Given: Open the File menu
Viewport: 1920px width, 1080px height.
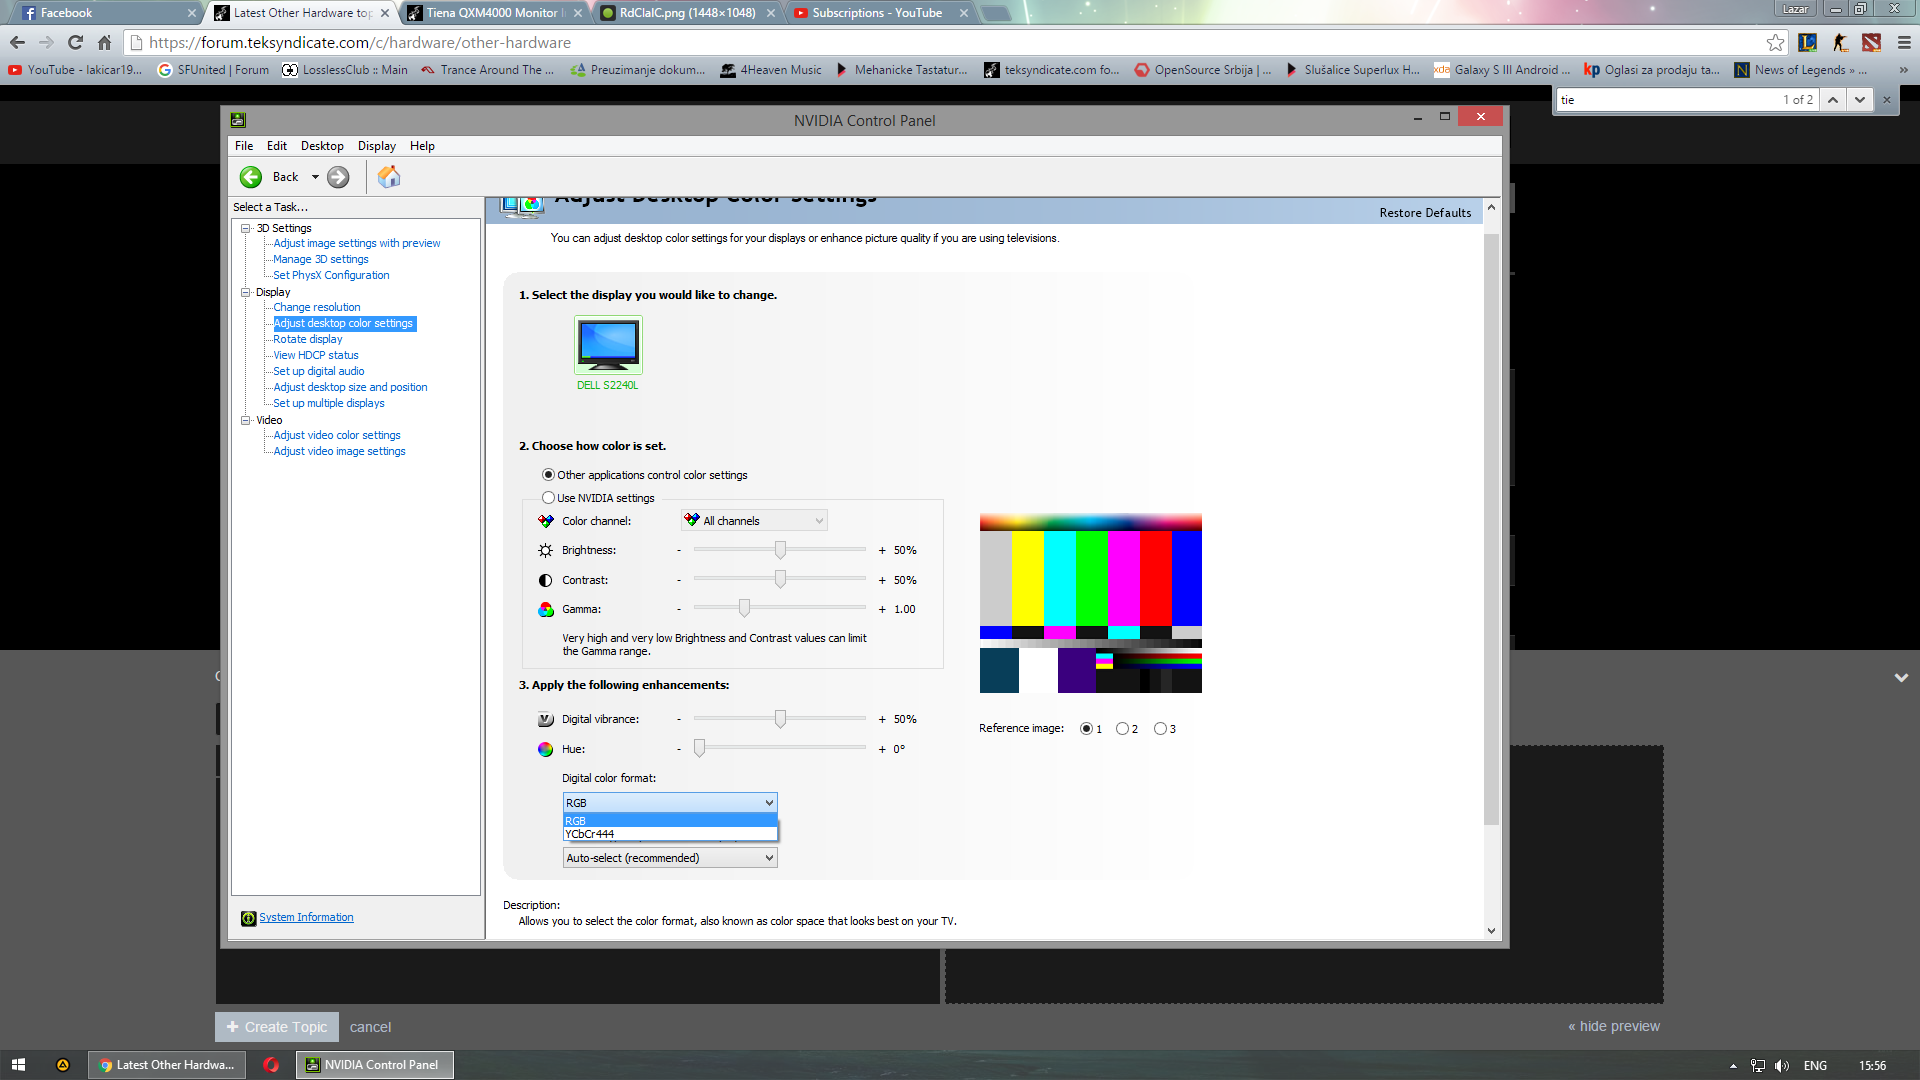Looking at the screenshot, I should point(244,146).
